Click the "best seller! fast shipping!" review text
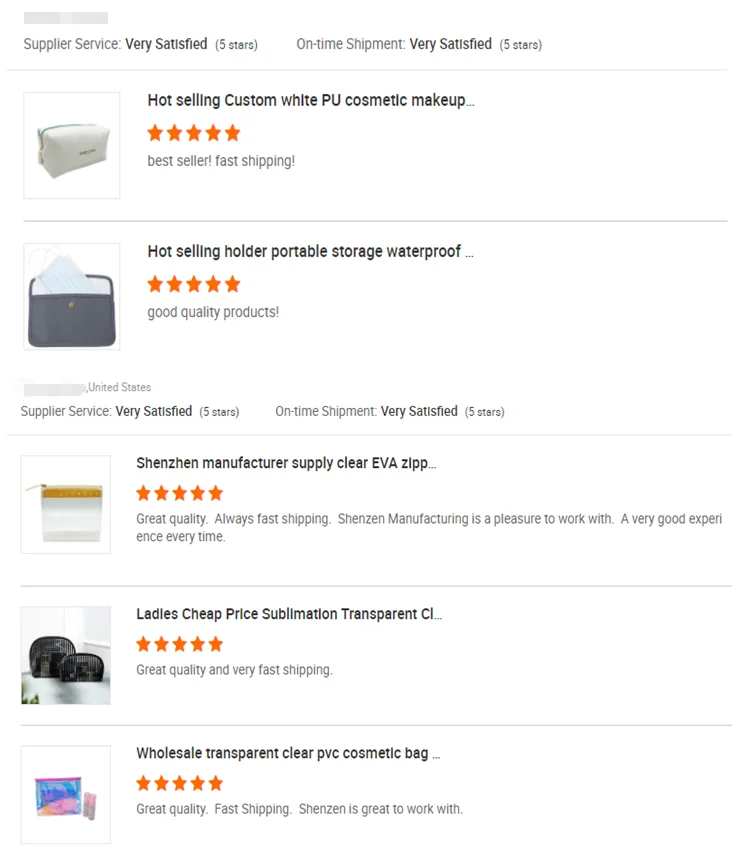The image size is (750, 855). coord(221,161)
